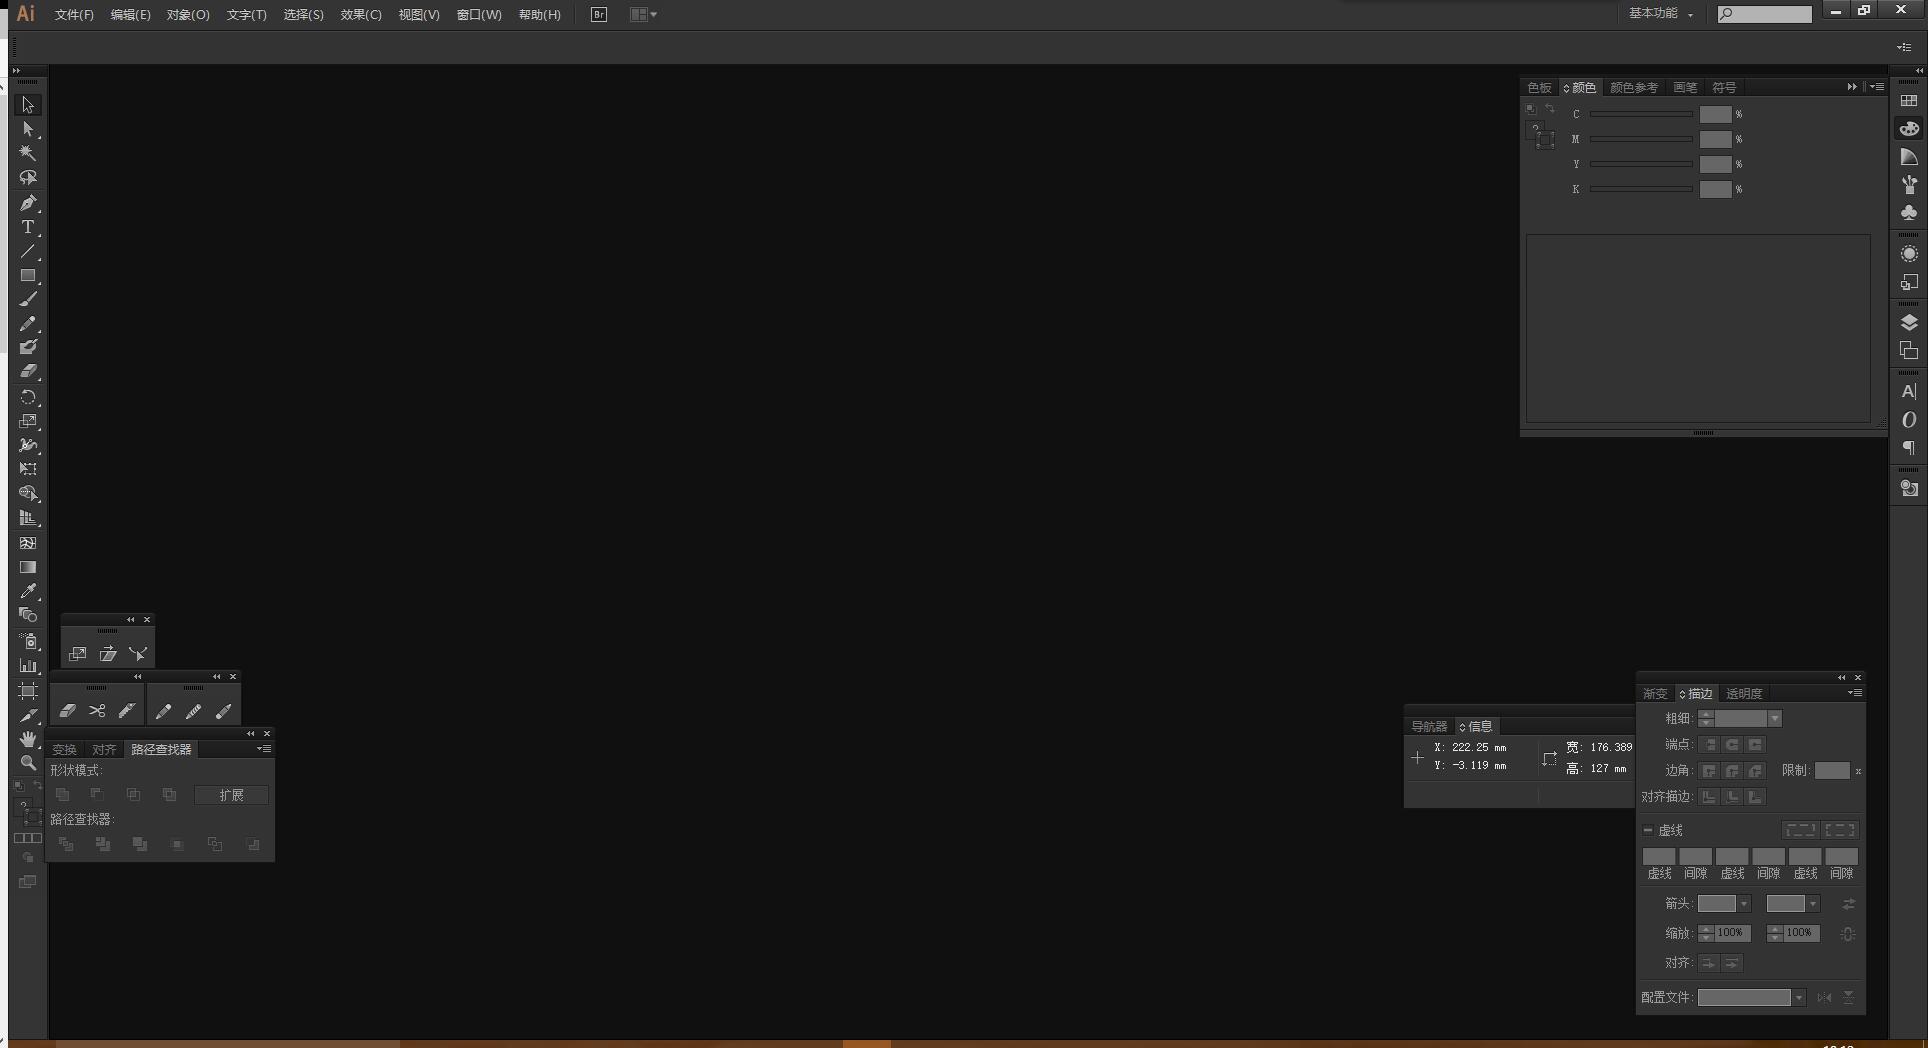Screen dimensions: 1928x1048
Task: Select the Rectangle tool
Action: pyautogui.click(x=28, y=275)
